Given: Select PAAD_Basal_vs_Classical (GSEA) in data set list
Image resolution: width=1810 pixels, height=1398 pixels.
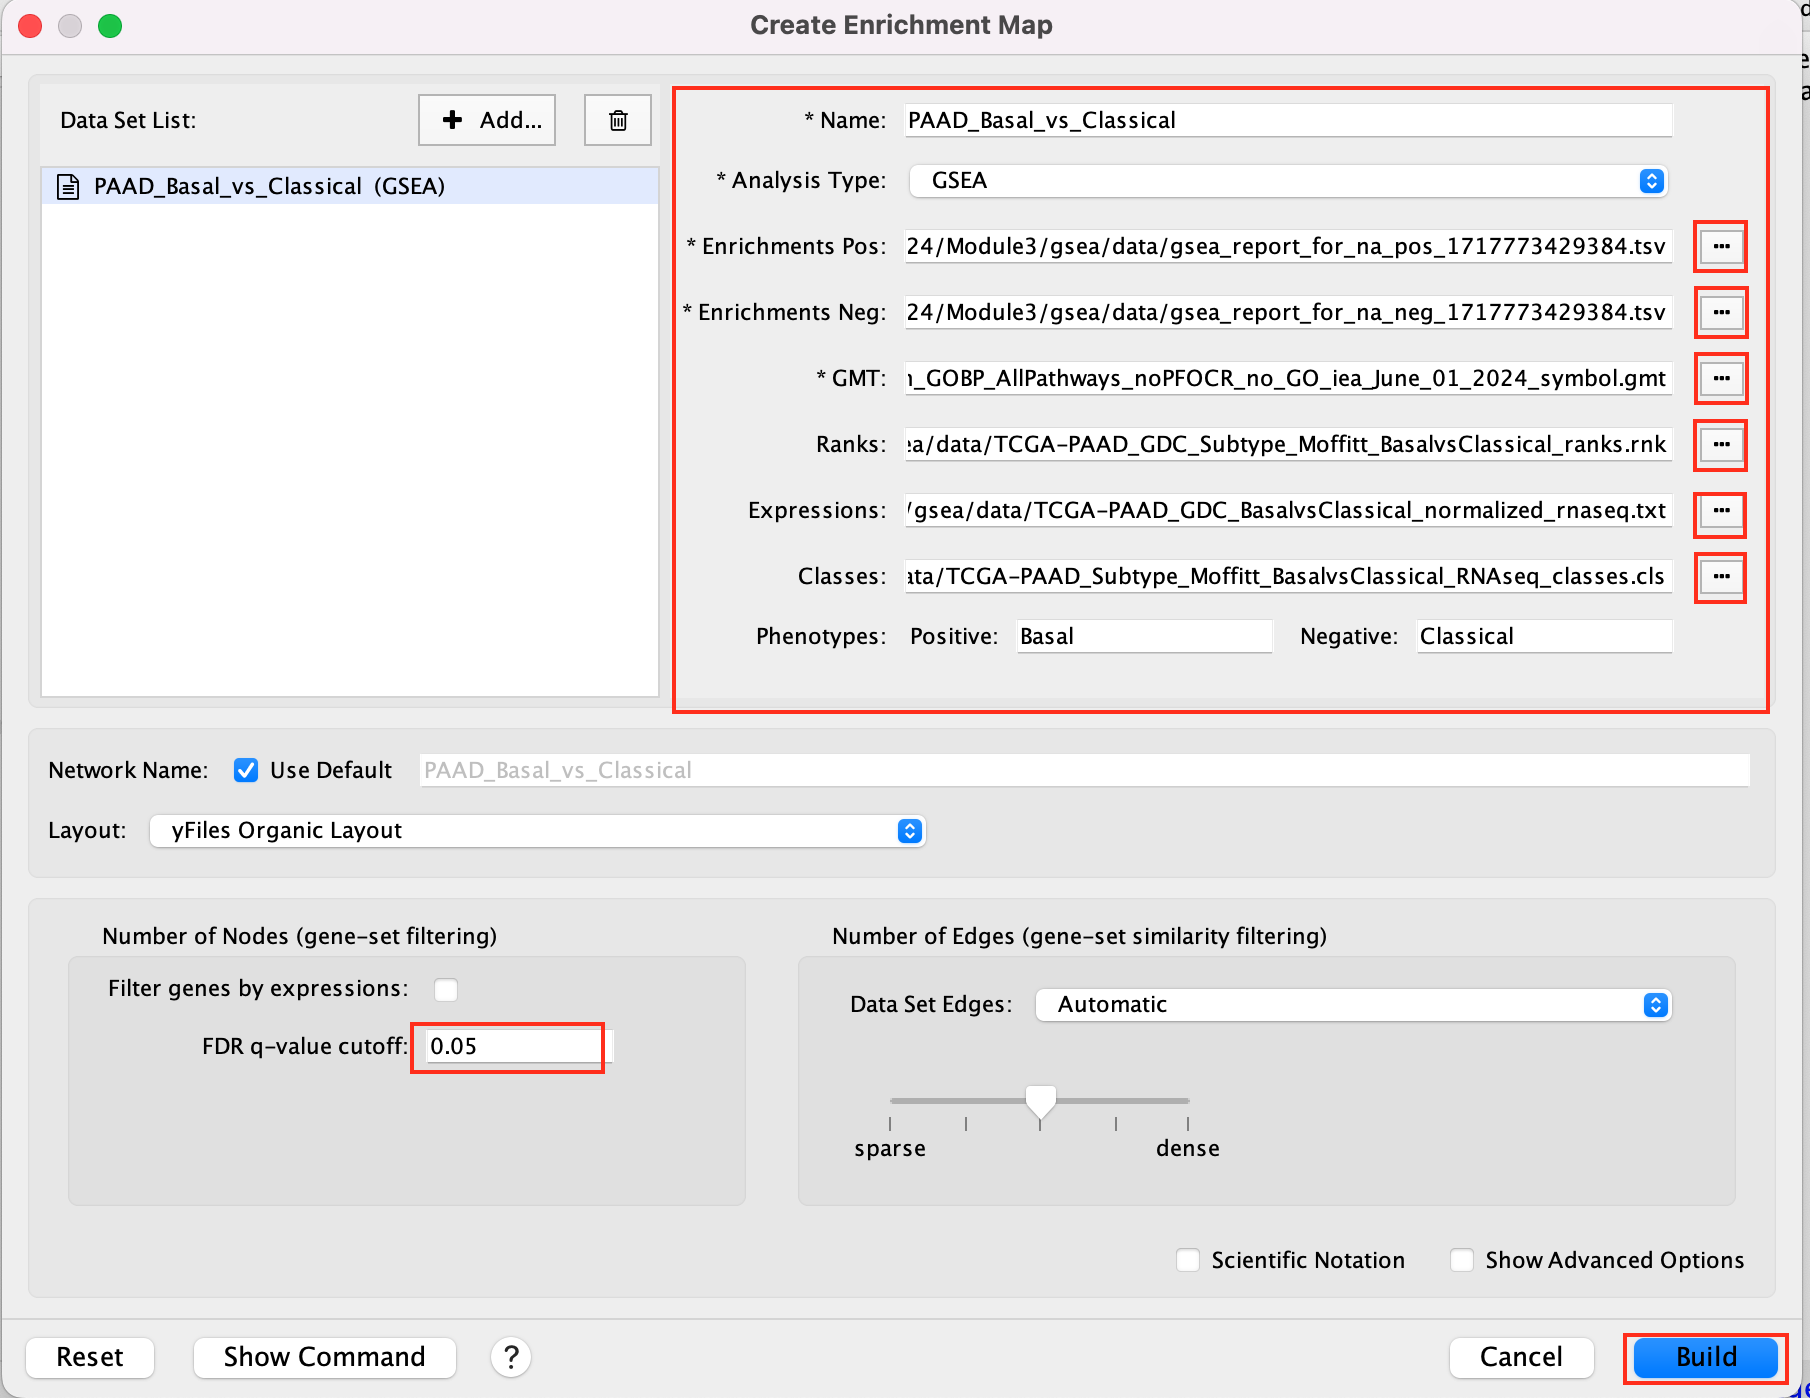Looking at the screenshot, I should pyautogui.click(x=269, y=186).
